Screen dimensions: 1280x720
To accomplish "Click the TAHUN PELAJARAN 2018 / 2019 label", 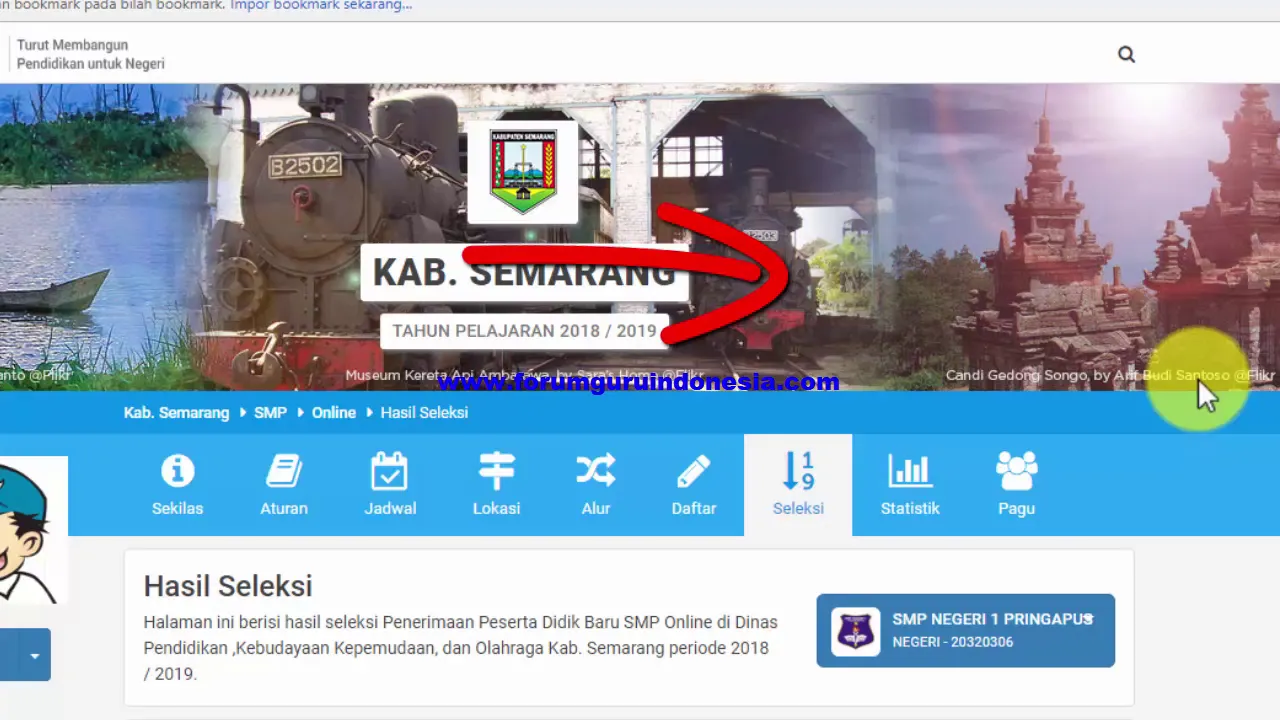I will (524, 331).
